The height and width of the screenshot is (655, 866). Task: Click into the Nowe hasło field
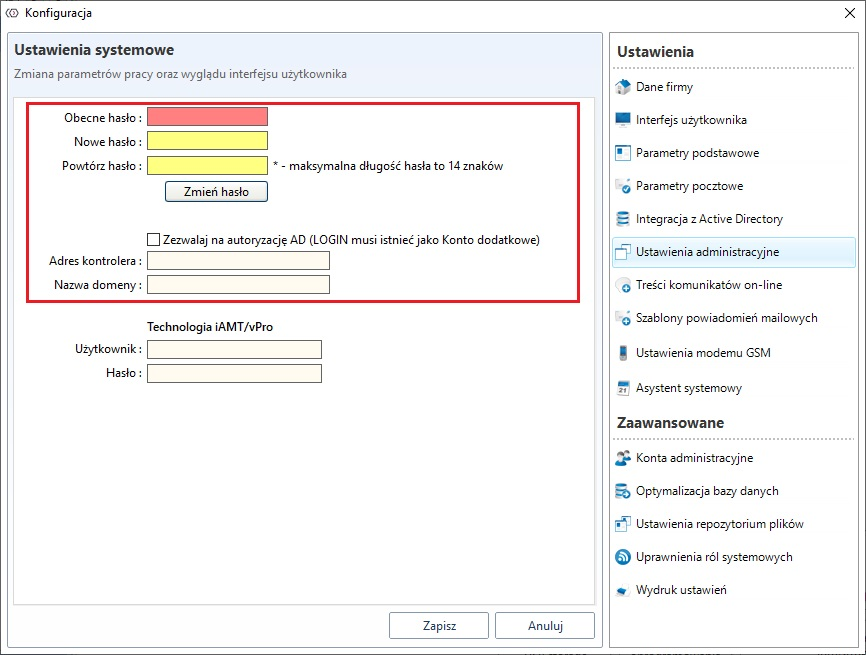click(x=207, y=141)
